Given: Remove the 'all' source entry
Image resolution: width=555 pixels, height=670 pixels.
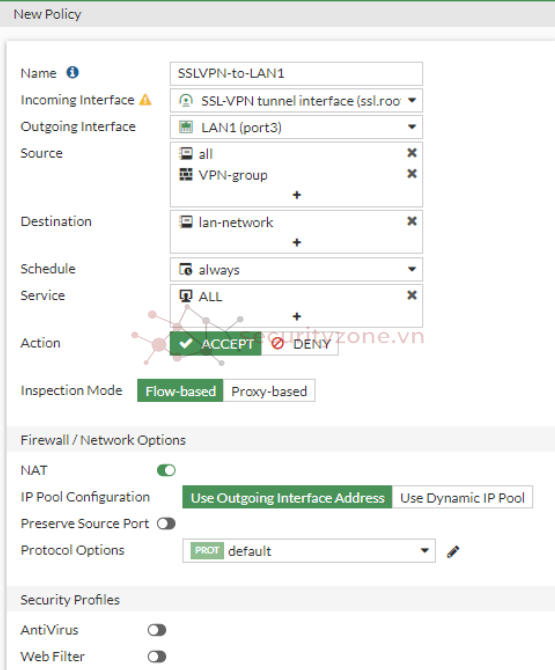Looking at the screenshot, I should pyautogui.click(x=412, y=153).
